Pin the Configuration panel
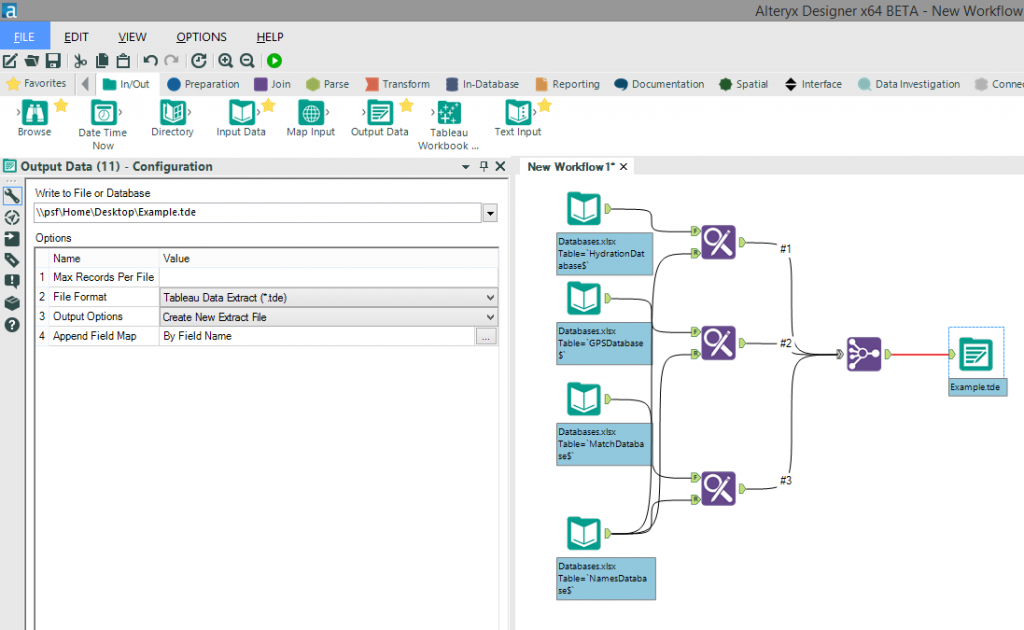 (483, 166)
